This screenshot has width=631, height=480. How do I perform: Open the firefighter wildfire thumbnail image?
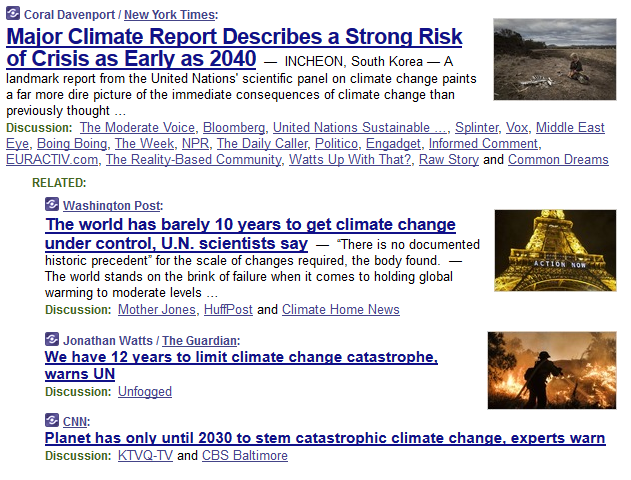click(x=552, y=370)
